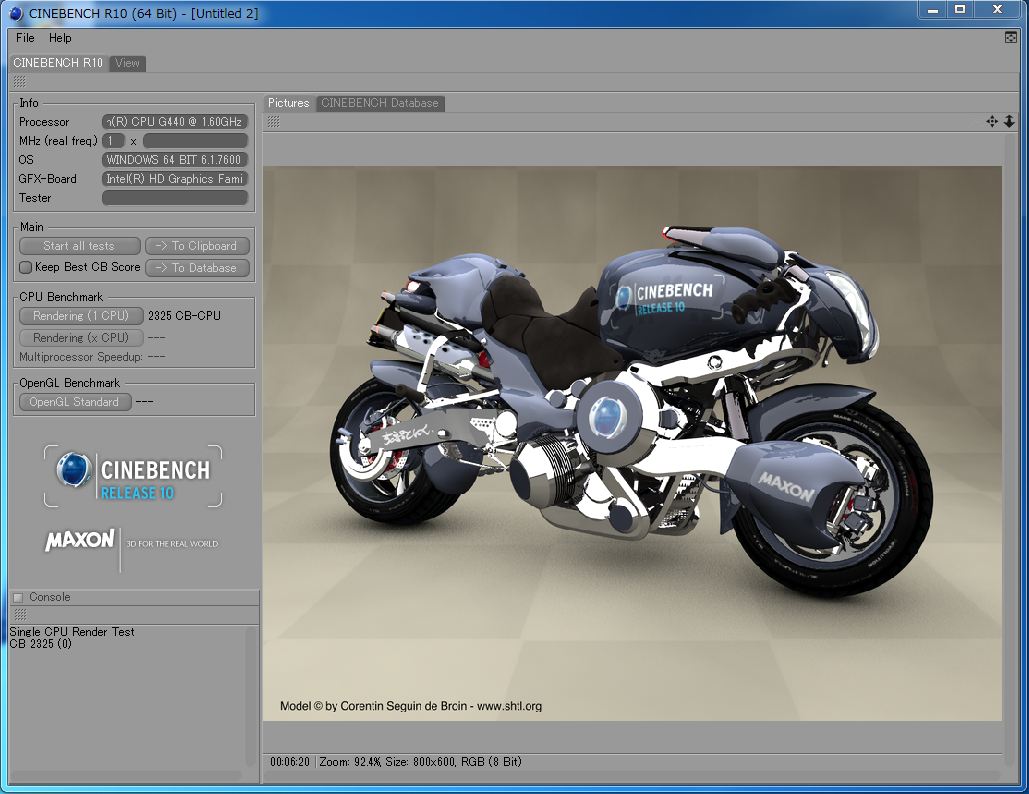Image resolution: width=1029 pixels, height=794 pixels.
Task: Toggle the Console panel checkbox
Action: (x=17, y=597)
